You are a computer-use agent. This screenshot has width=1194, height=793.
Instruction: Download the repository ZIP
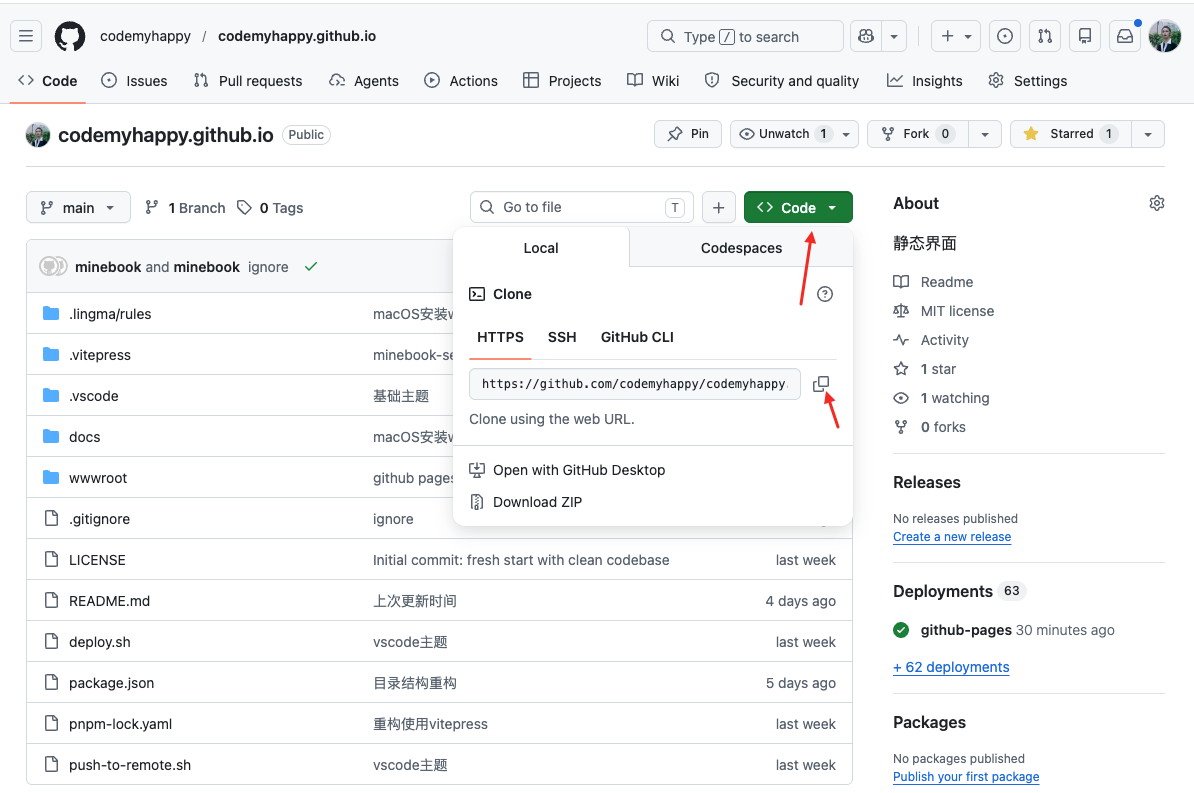pos(526,502)
